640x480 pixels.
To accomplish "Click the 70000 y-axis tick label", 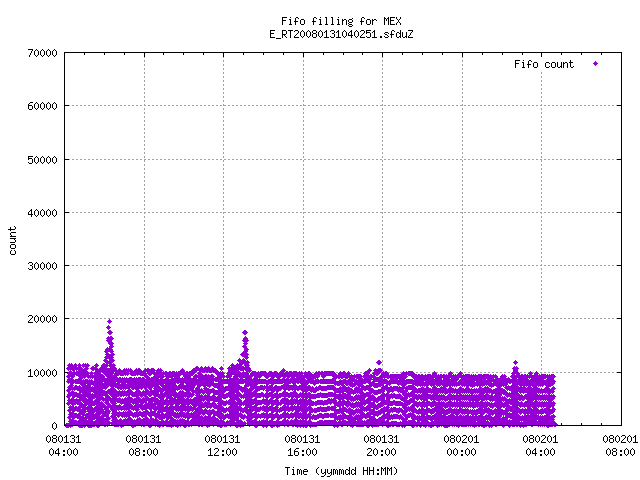I will click(42, 53).
